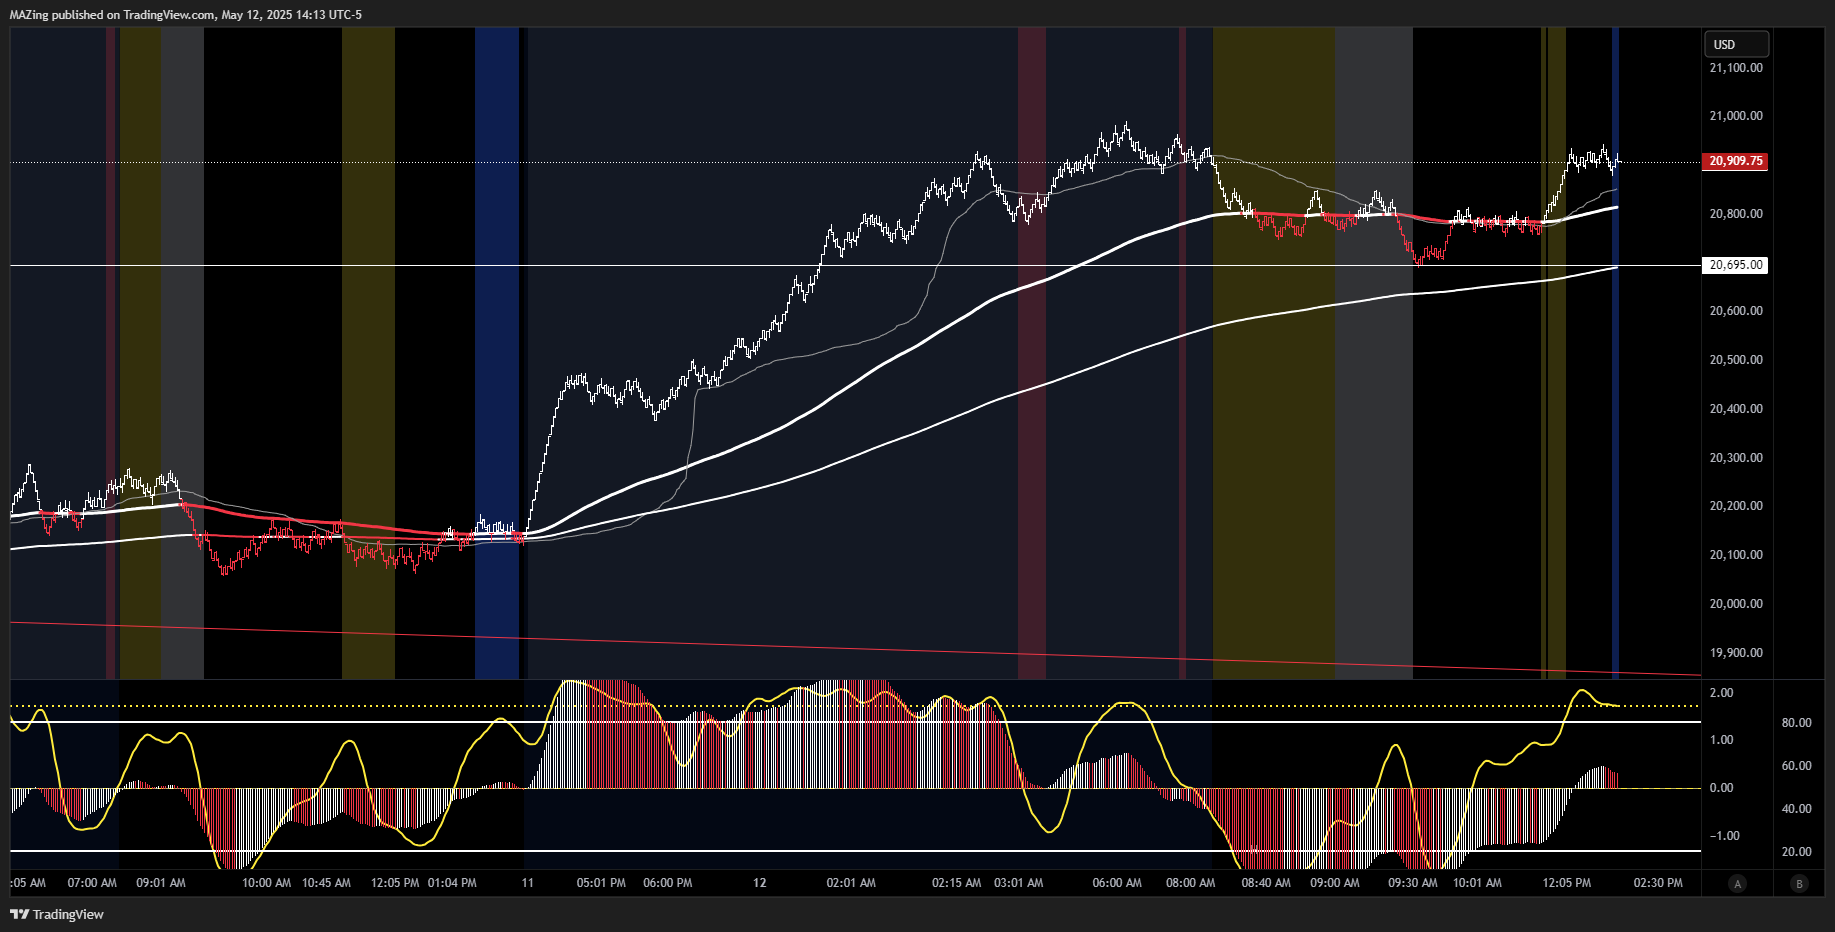This screenshot has width=1835, height=932.
Task: Click the 40.00 indicator scale value
Action: tap(1797, 809)
